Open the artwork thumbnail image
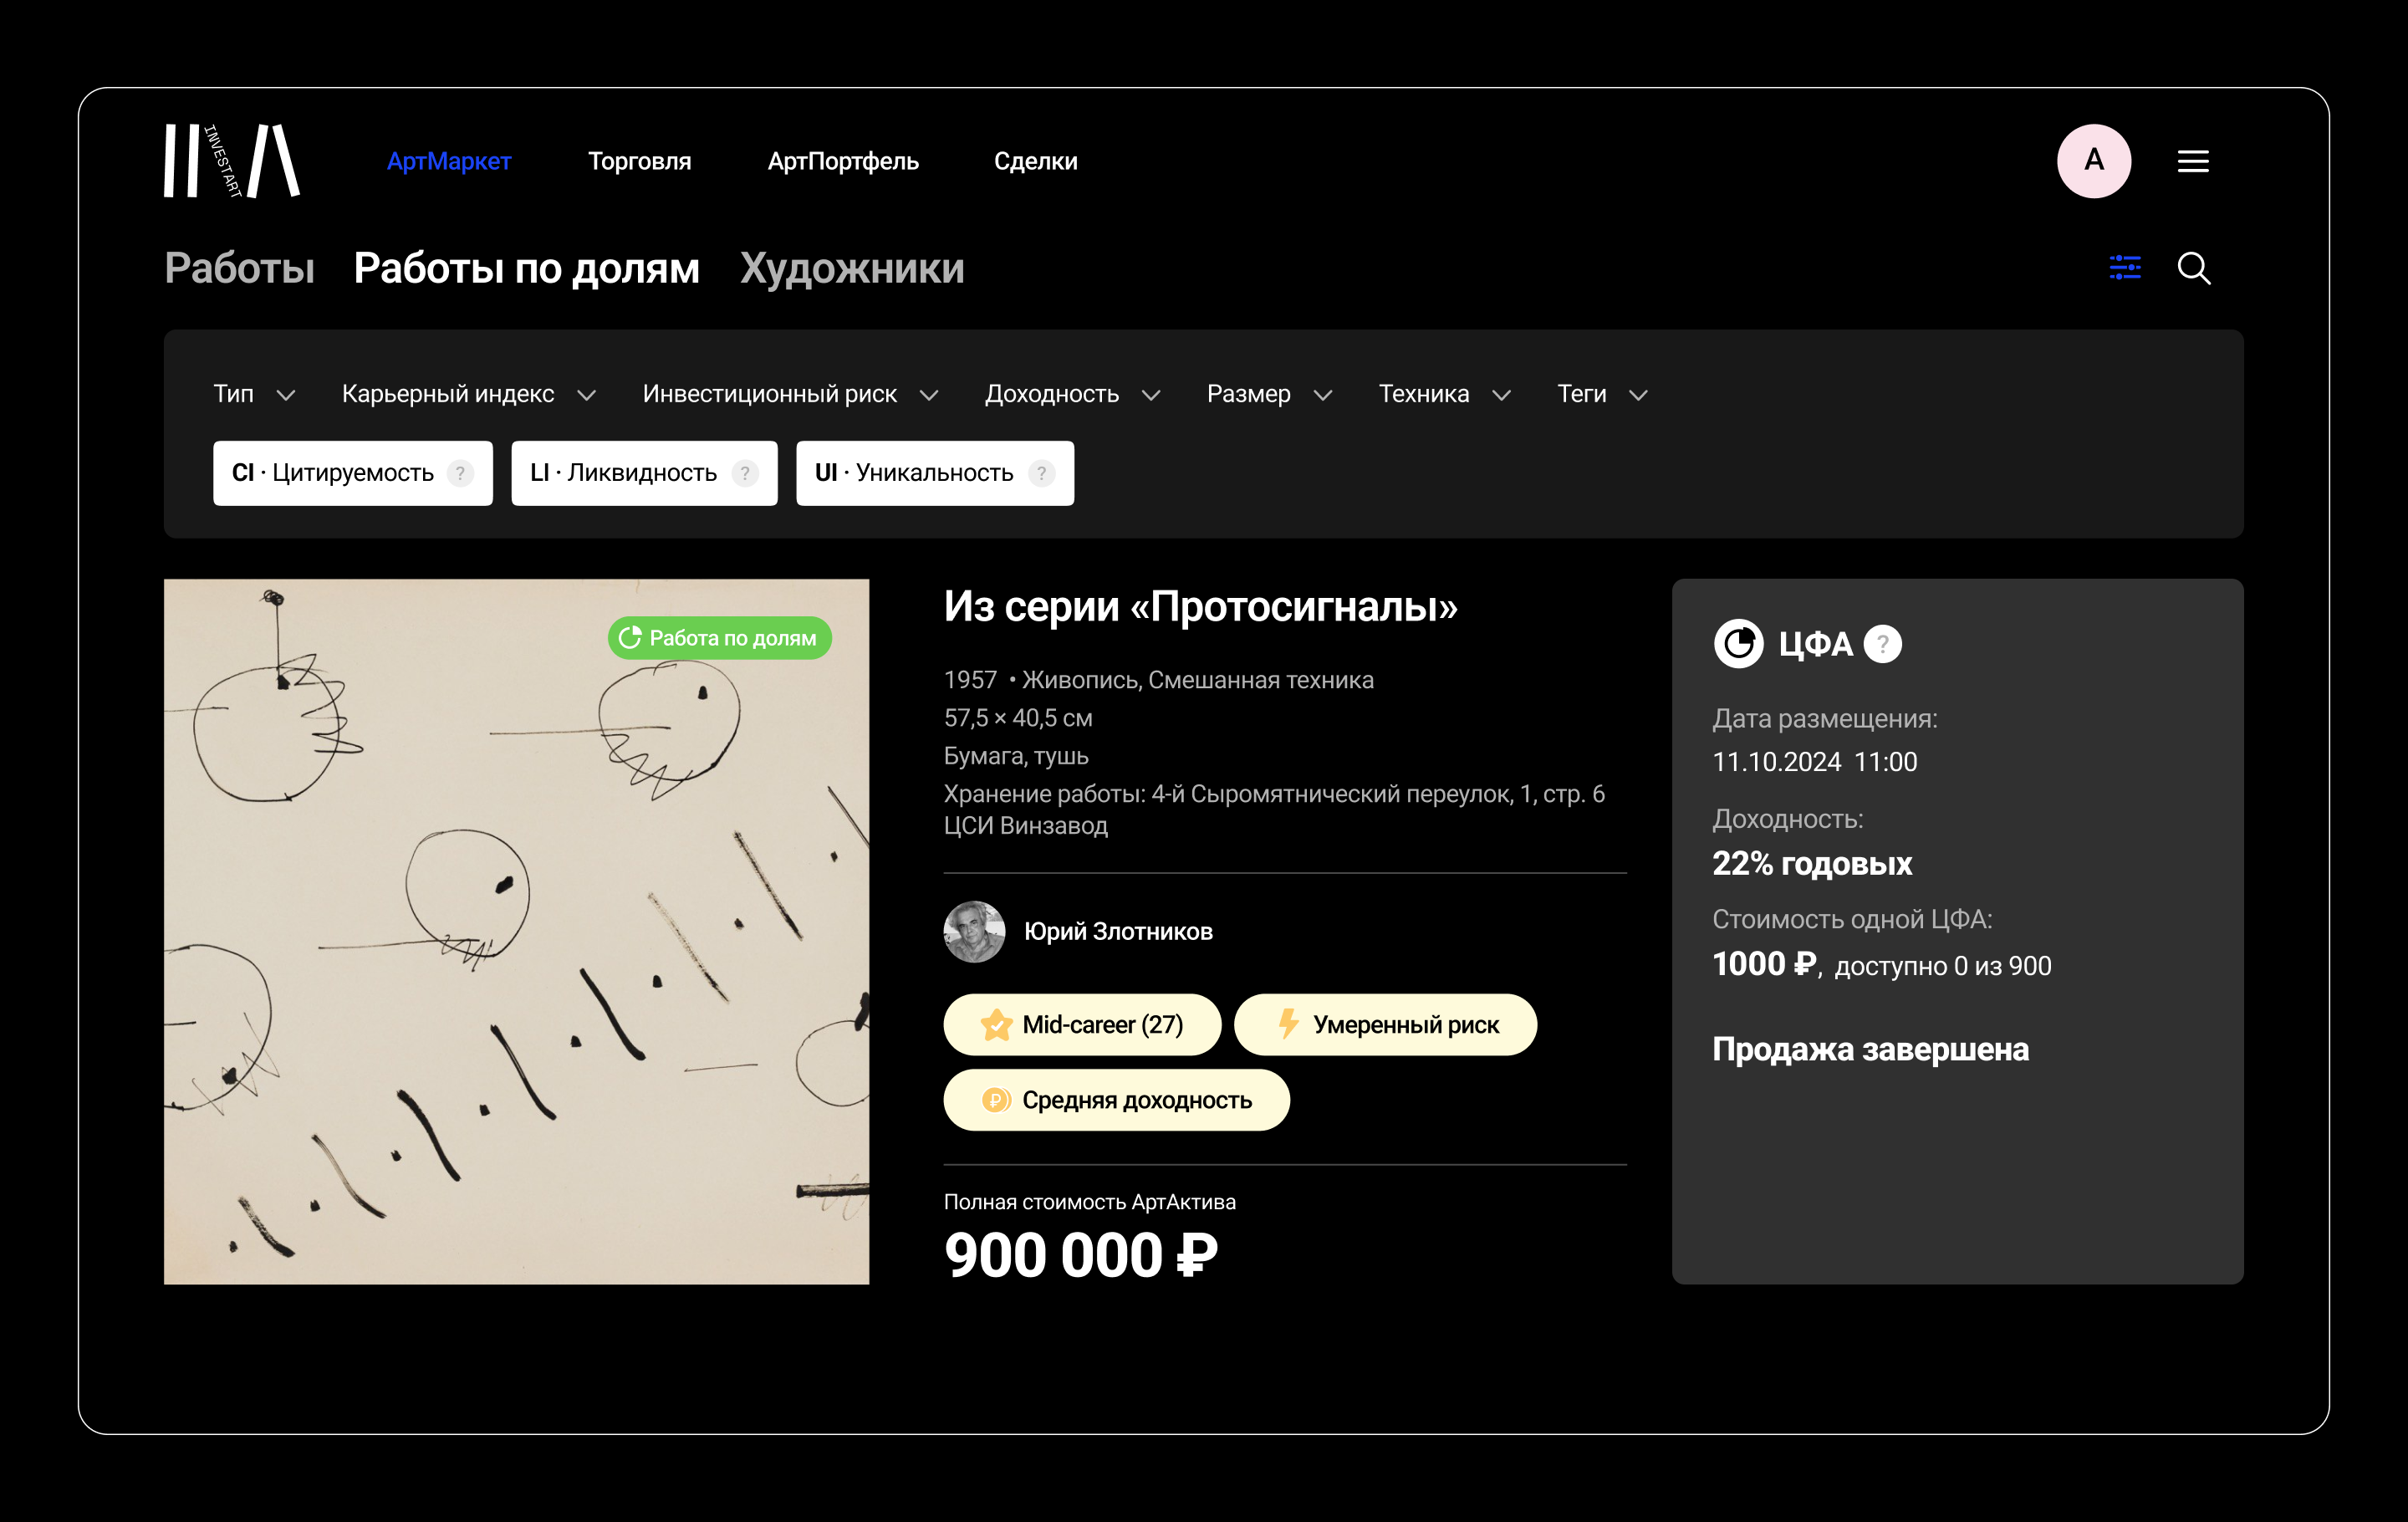 point(516,932)
